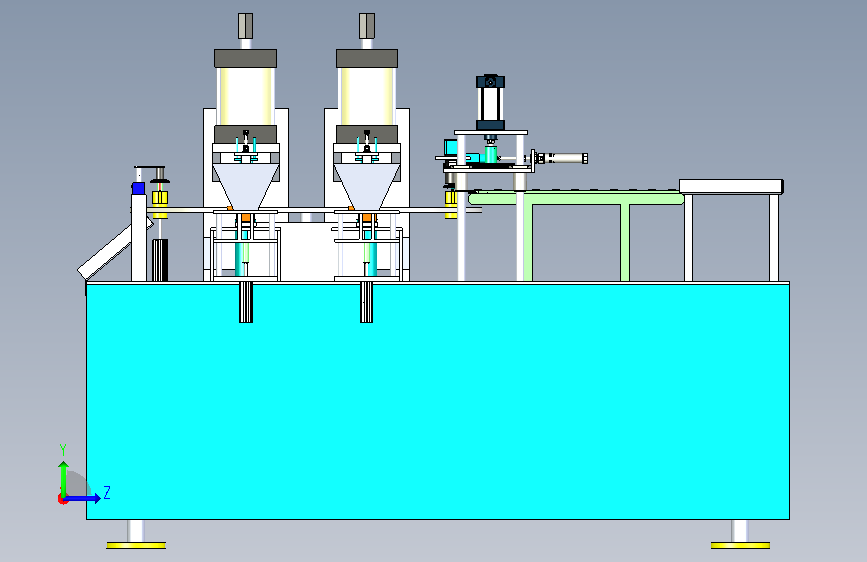Image resolution: width=867 pixels, height=562 pixels.
Task: Click the "Y" axis label
Action: pos(63,450)
